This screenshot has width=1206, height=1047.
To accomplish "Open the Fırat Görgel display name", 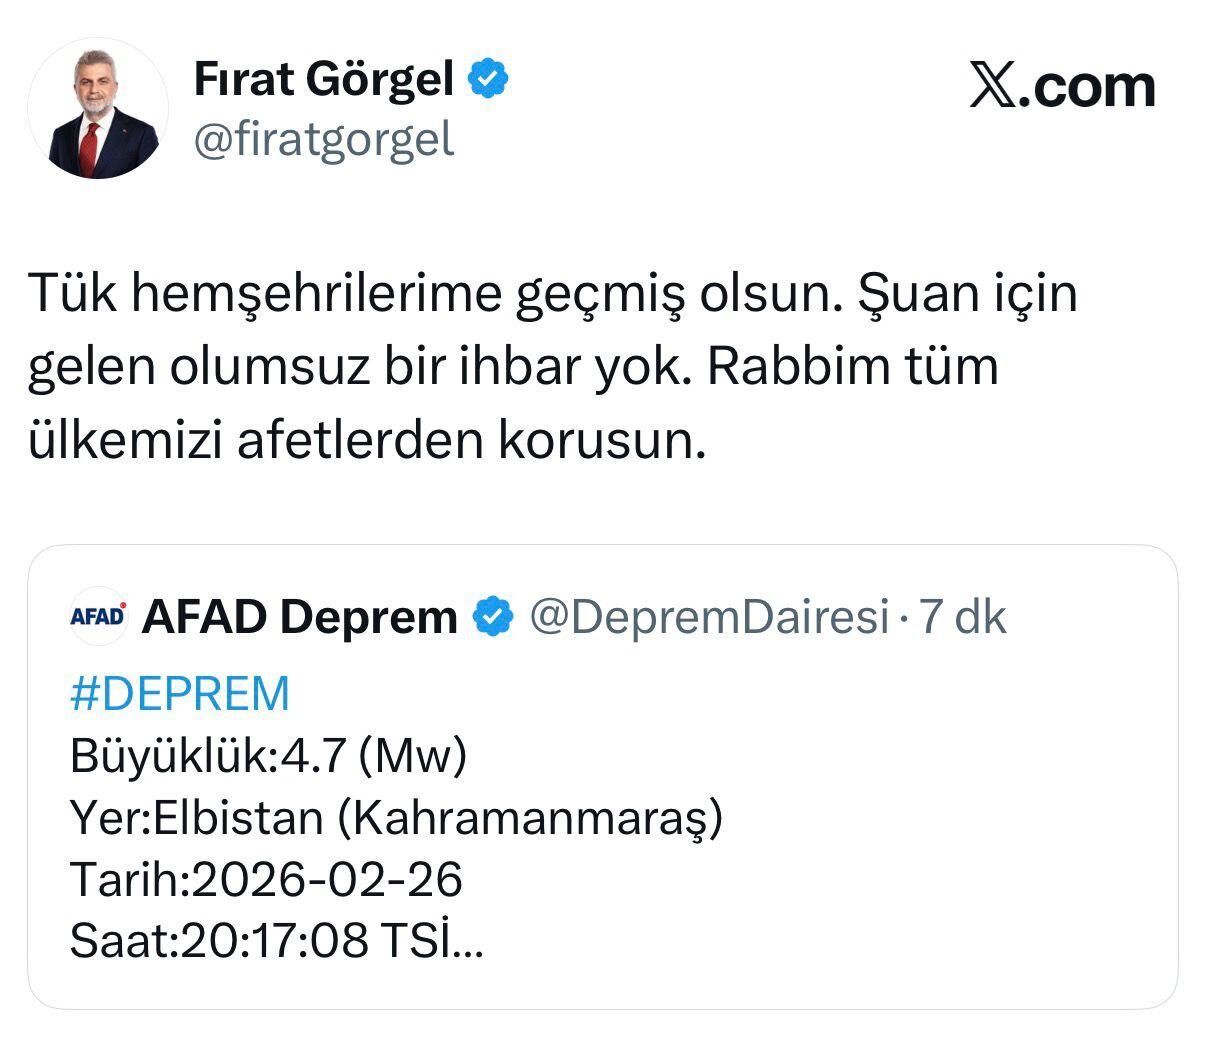I will pyautogui.click(x=323, y=79).
